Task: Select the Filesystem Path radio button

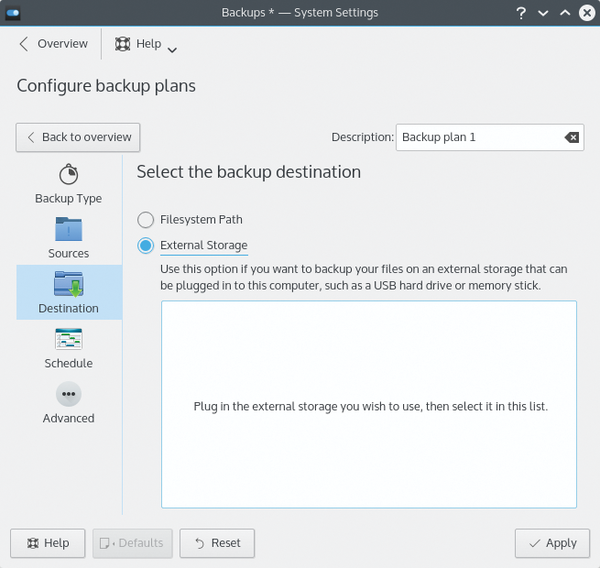Action: click(145, 220)
